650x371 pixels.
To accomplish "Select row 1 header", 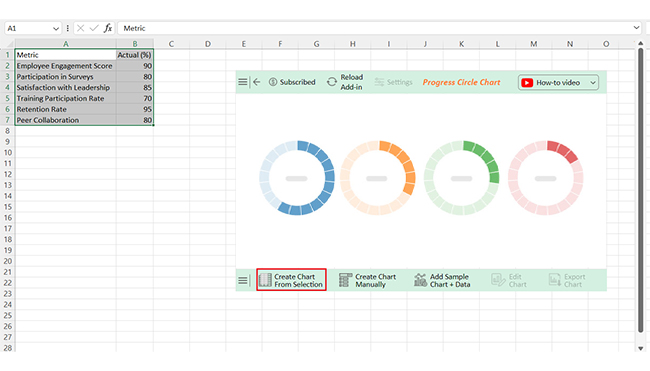I will point(7,55).
